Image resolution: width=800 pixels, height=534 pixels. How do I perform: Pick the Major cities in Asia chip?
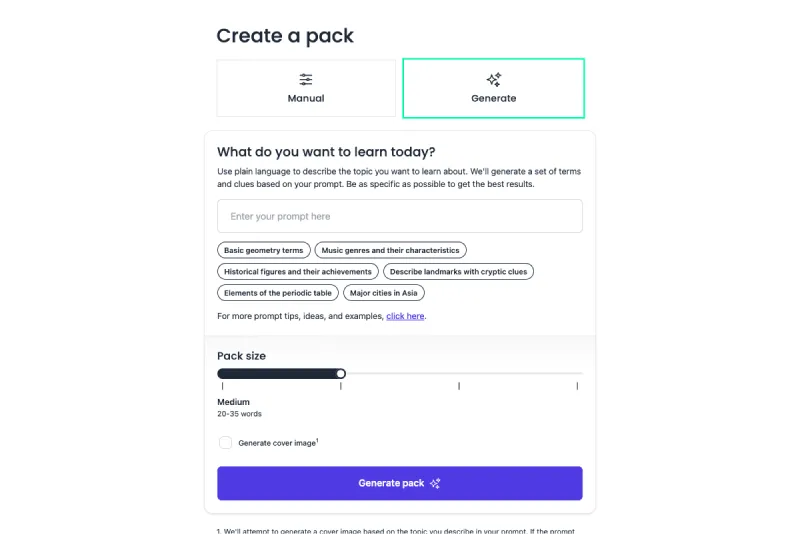tap(384, 293)
